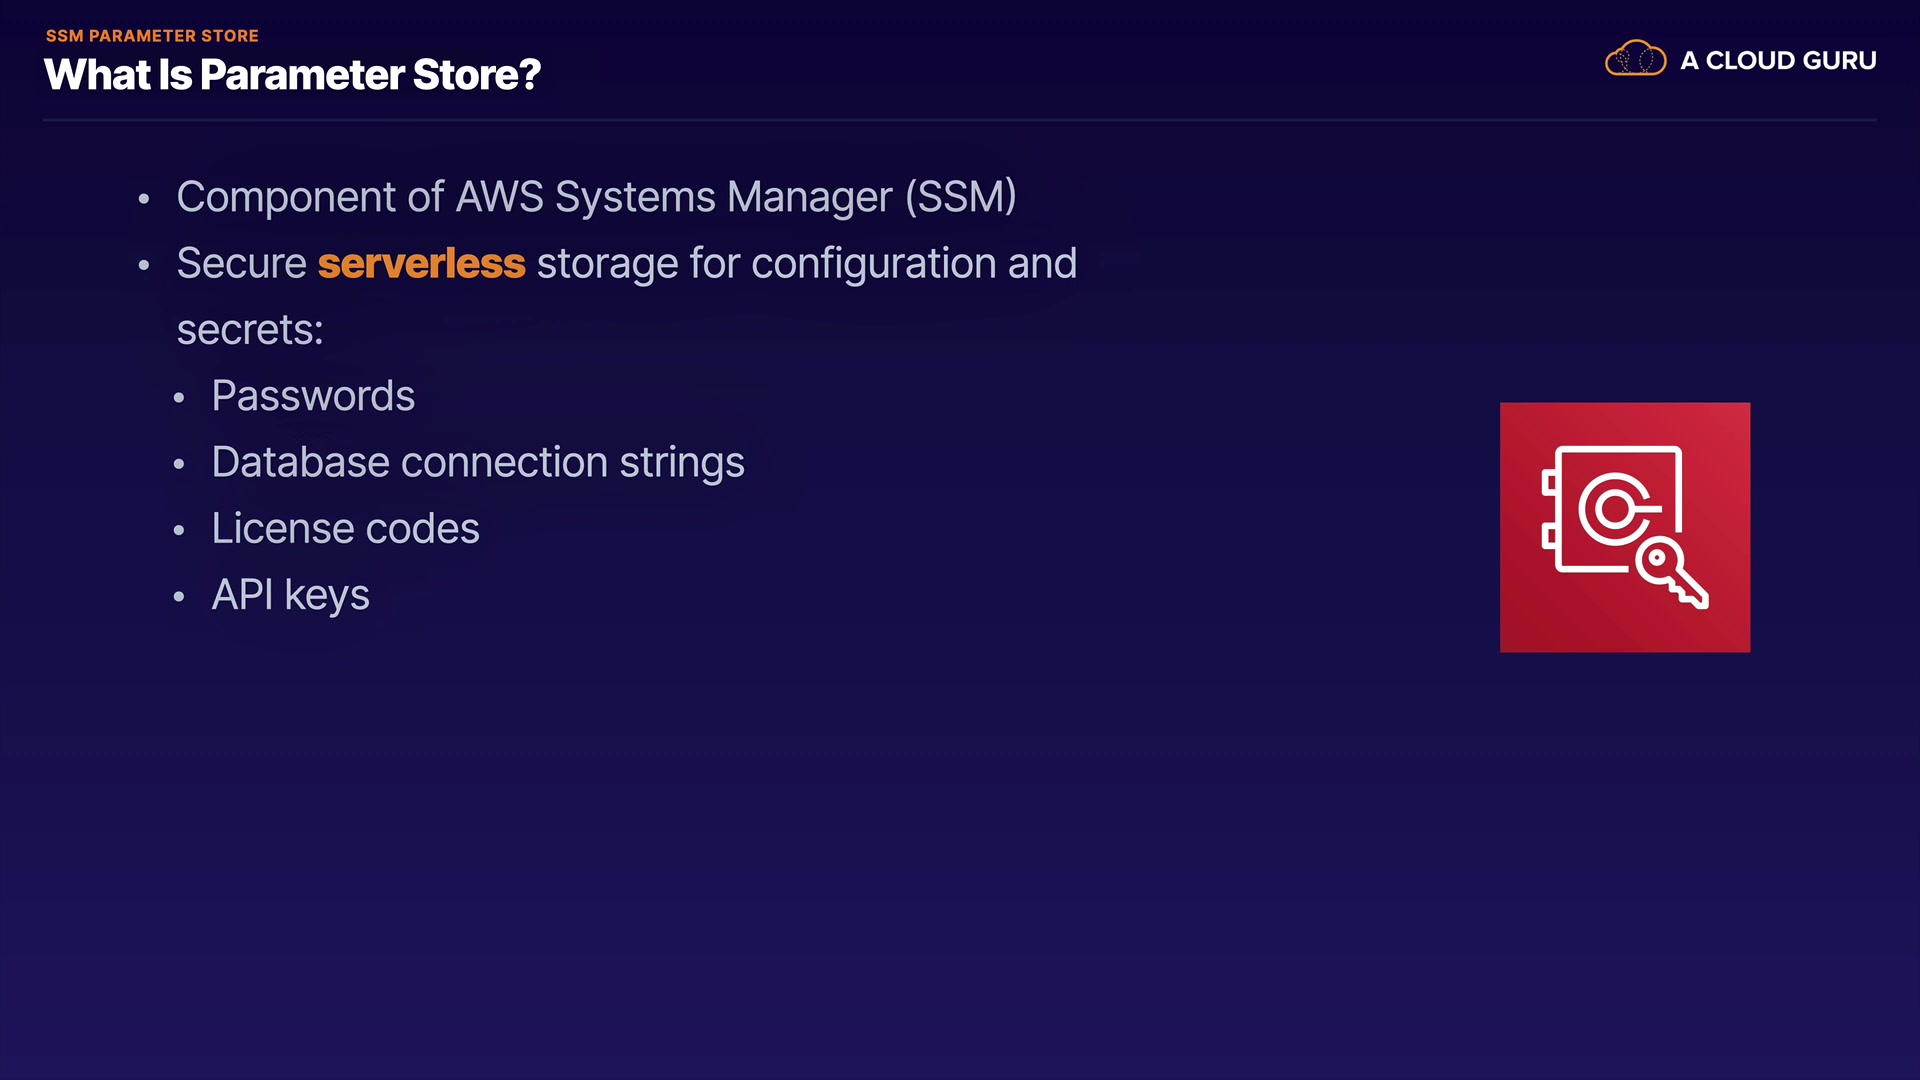The width and height of the screenshot is (1920, 1080).
Task: Click the "(SSM)" abbreviation text
Action: click(960, 197)
